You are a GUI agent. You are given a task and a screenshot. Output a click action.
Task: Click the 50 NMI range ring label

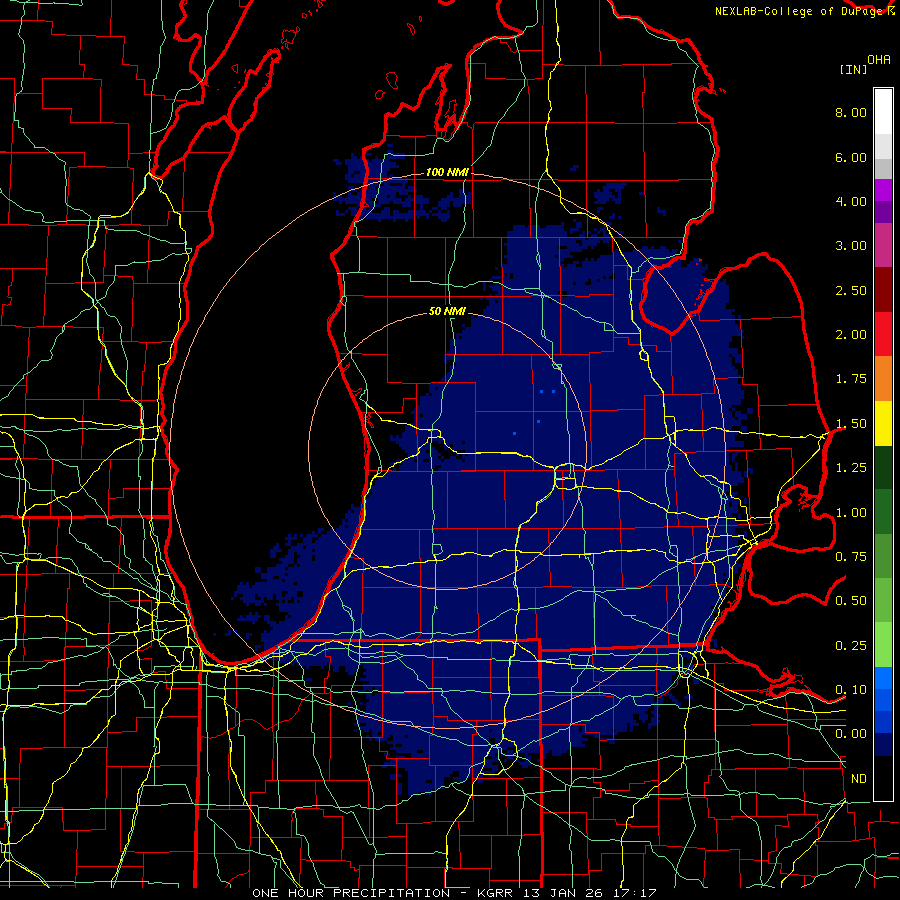[447, 311]
